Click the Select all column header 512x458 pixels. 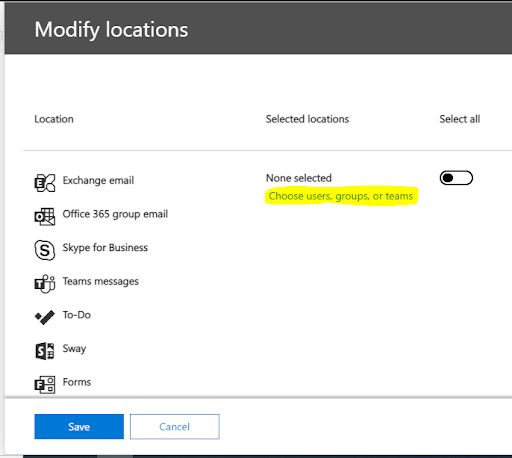click(460, 119)
